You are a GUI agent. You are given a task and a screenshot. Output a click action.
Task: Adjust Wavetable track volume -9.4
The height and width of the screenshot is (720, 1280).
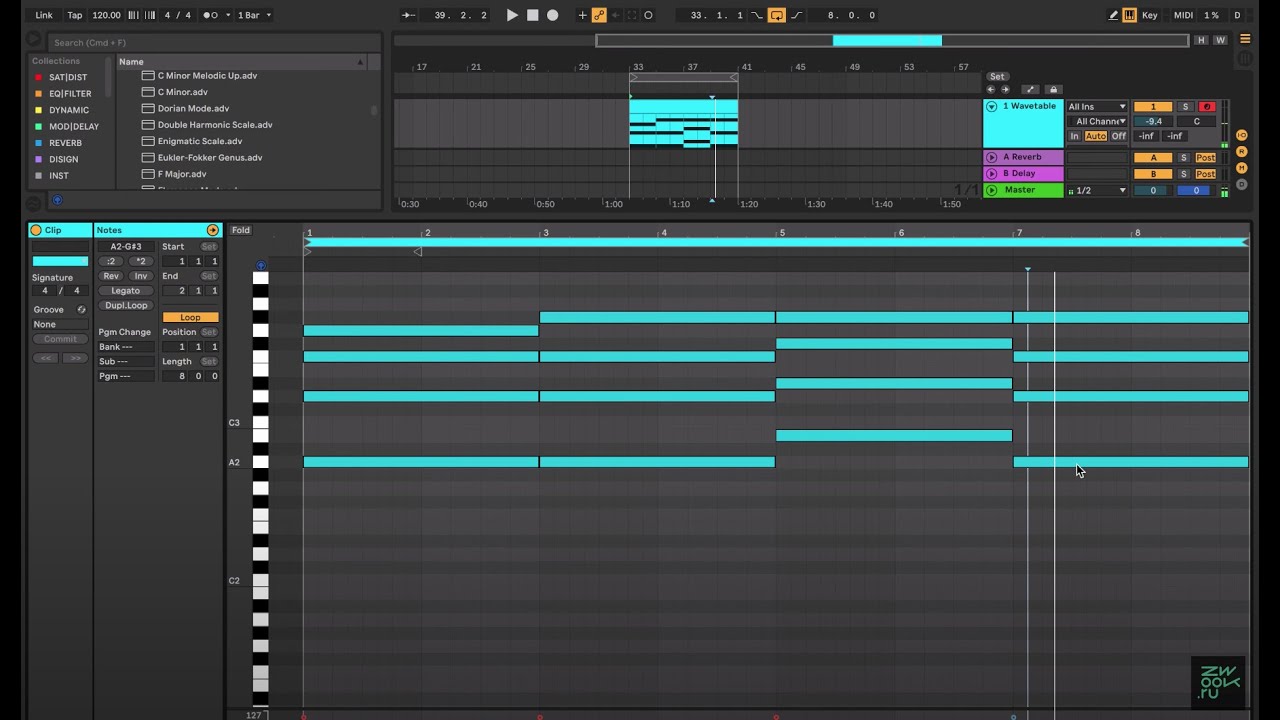(x=1153, y=121)
